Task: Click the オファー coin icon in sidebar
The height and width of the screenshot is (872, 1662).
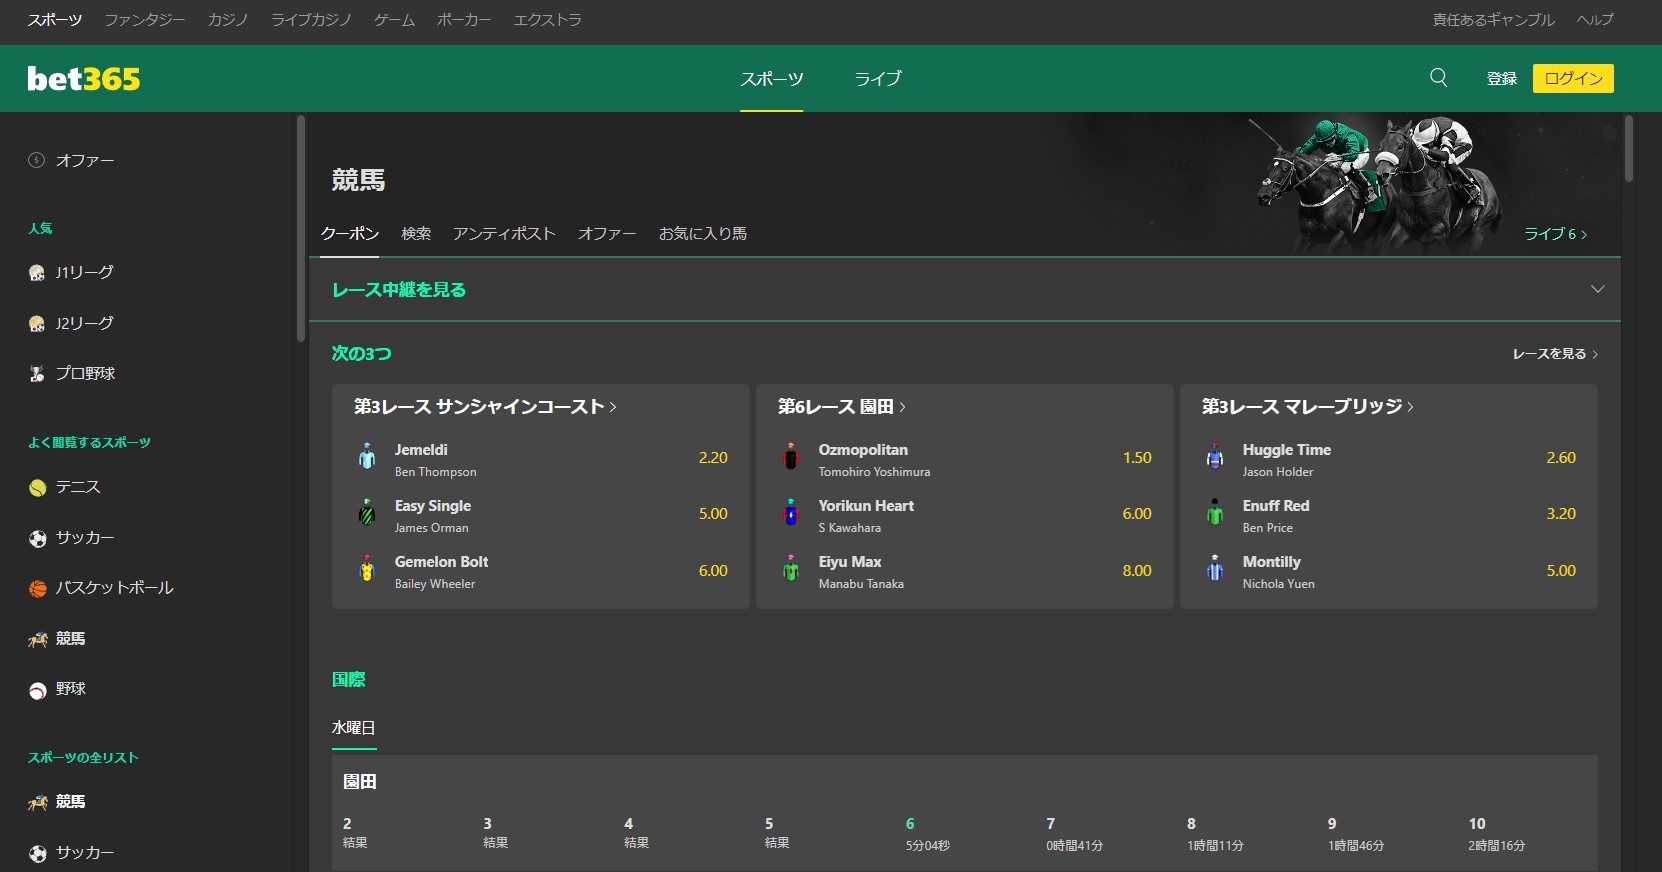Action: (x=37, y=160)
